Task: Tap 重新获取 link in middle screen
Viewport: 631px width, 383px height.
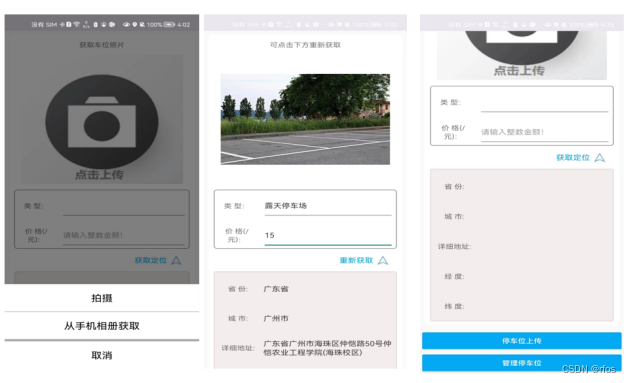Action: click(x=356, y=260)
